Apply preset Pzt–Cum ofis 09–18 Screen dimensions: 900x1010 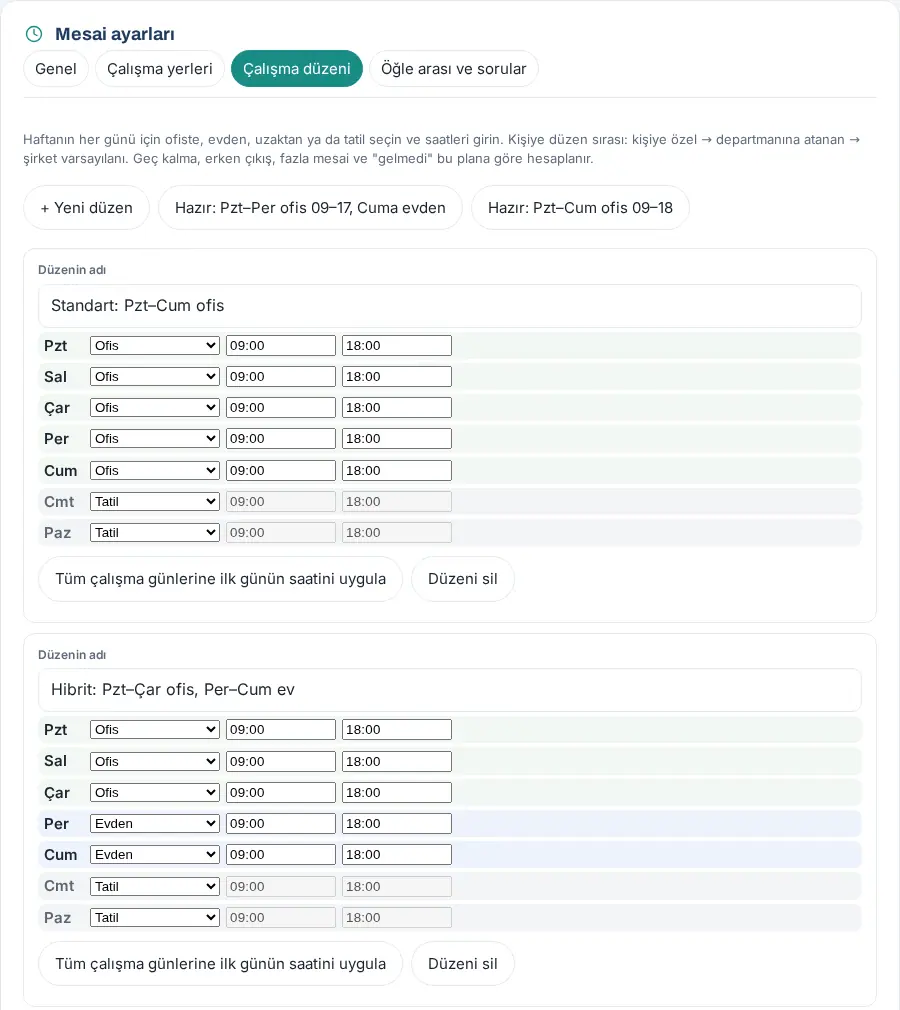tap(580, 208)
